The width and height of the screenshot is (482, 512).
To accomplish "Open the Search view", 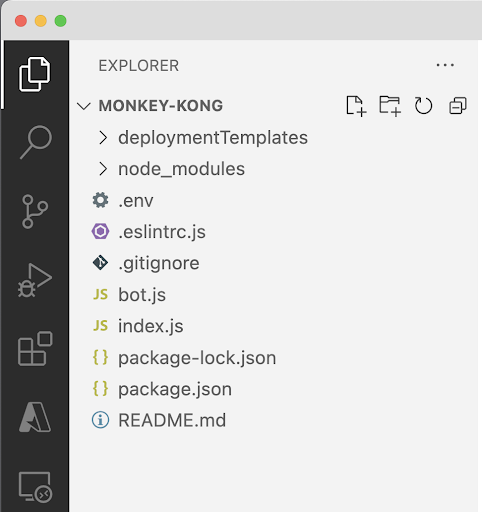I will coord(36,142).
